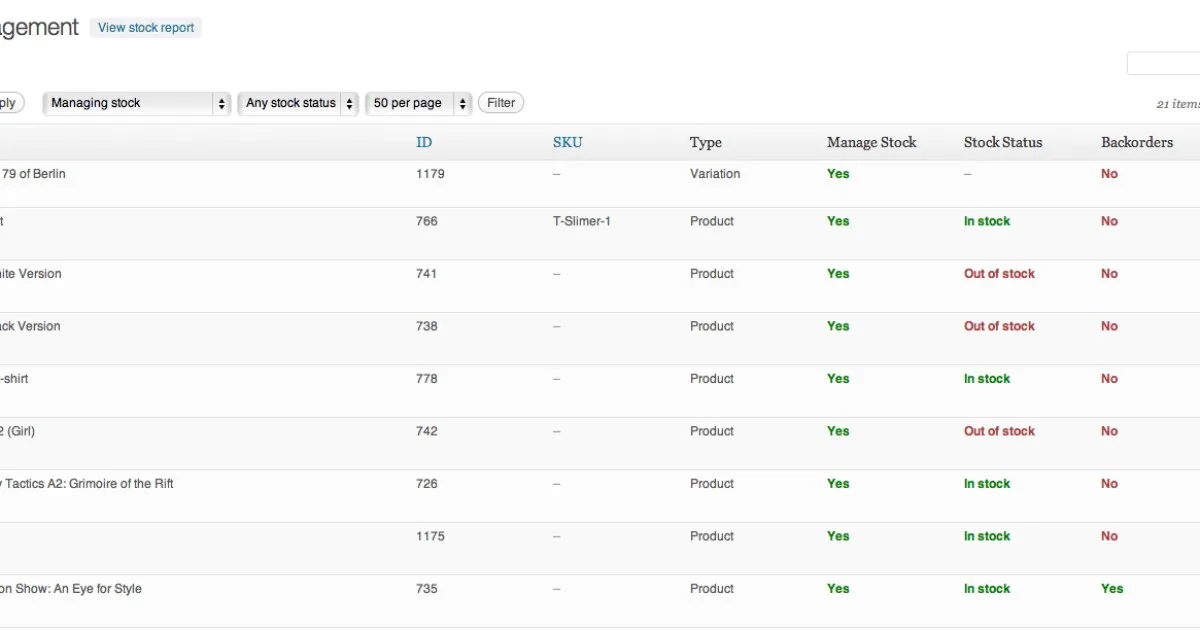Click Product type for ID 741

712,274
